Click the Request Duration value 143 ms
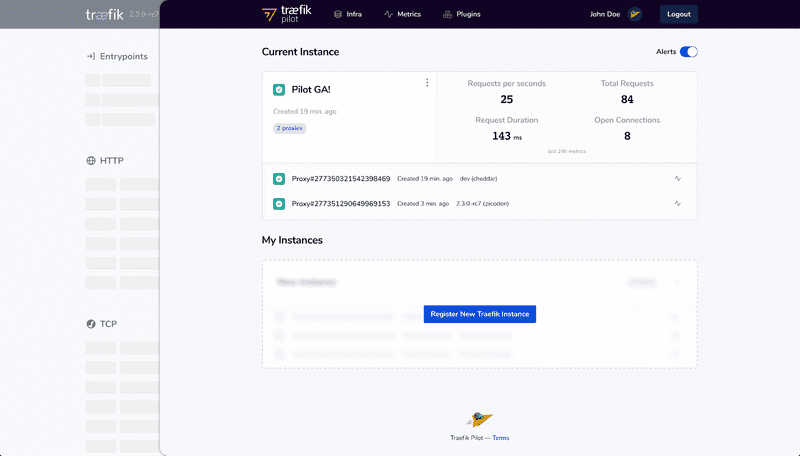The height and width of the screenshot is (456, 800). [x=507, y=136]
